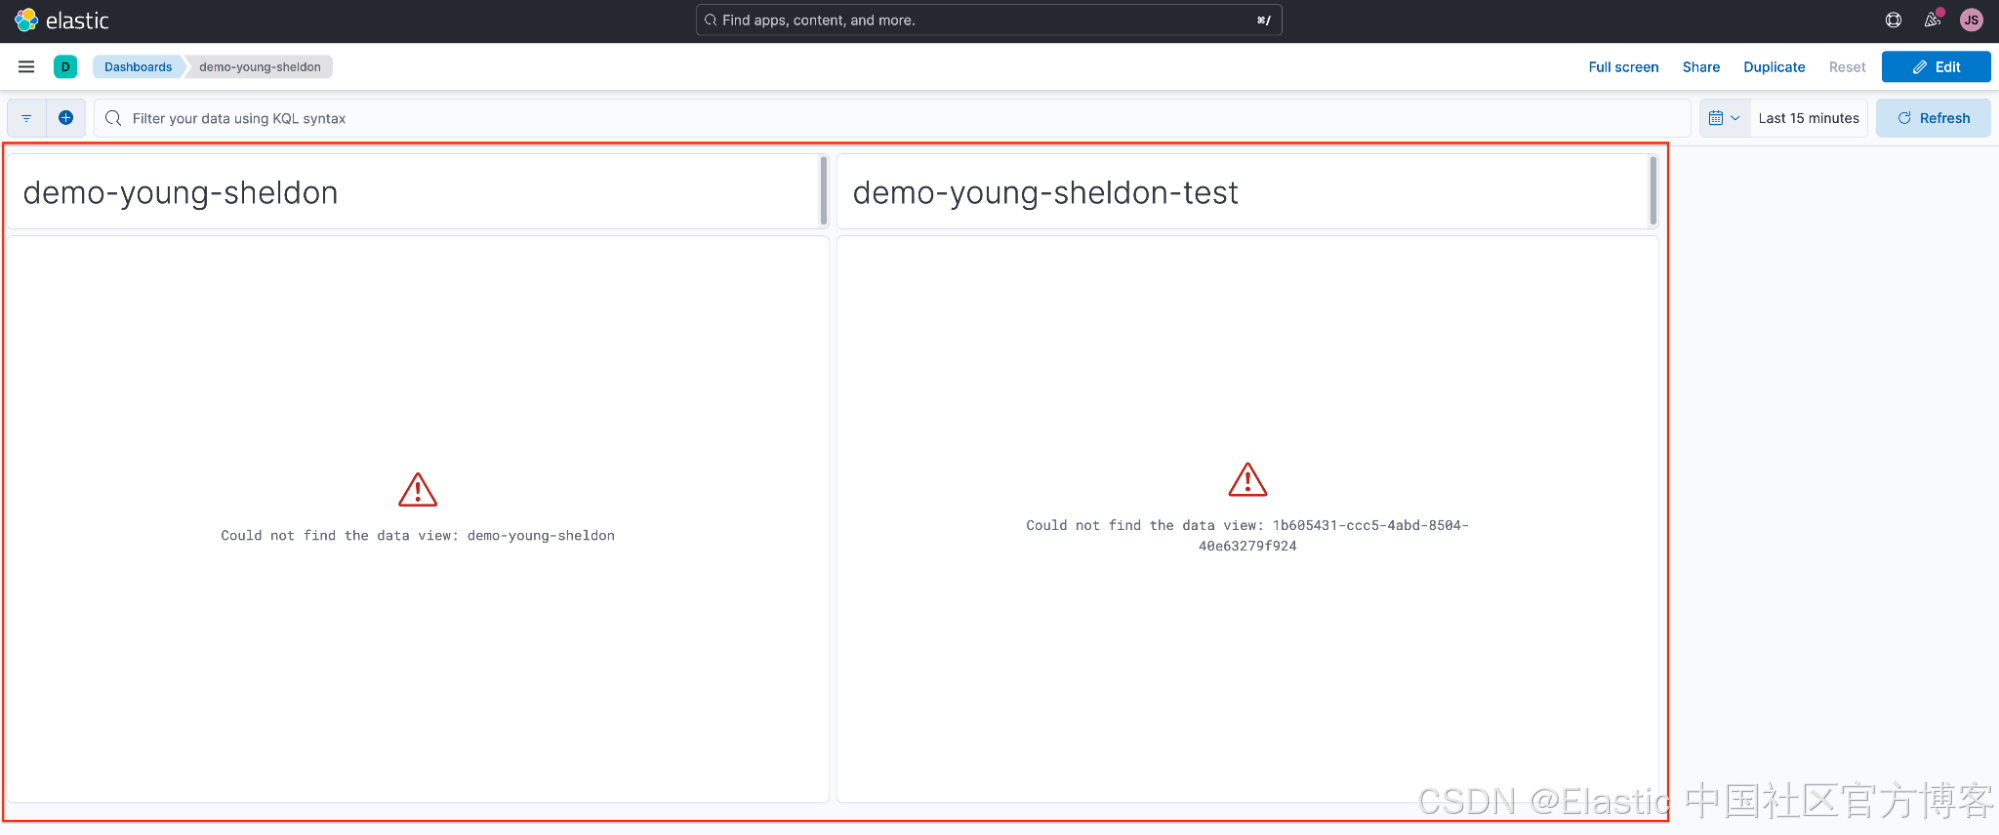Open the saved query filter menu
The image size is (1999, 835).
coord(27,118)
